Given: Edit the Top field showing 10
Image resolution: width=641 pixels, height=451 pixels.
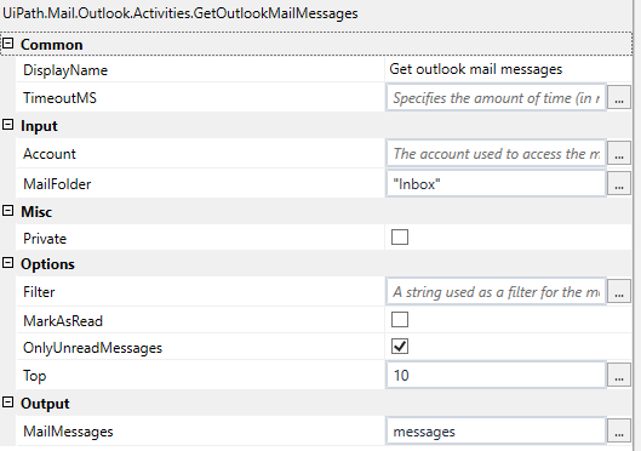Looking at the screenshot, I should pos(496,375).
